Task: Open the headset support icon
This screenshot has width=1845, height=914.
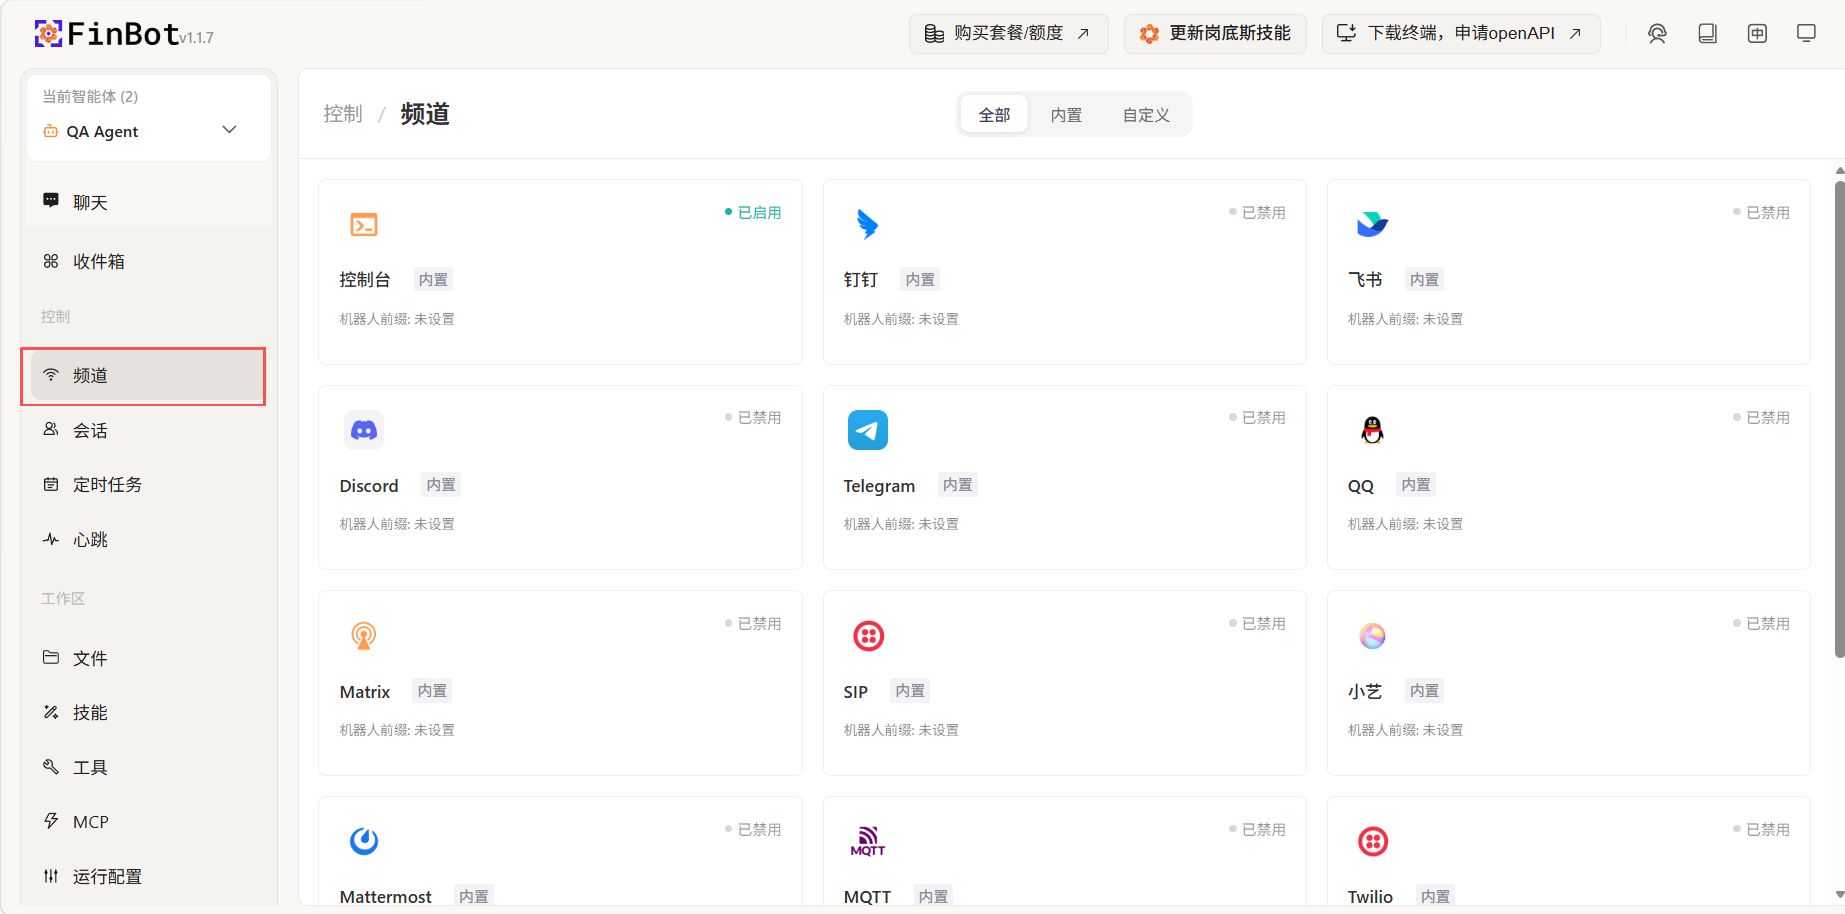Action: 1657,34
